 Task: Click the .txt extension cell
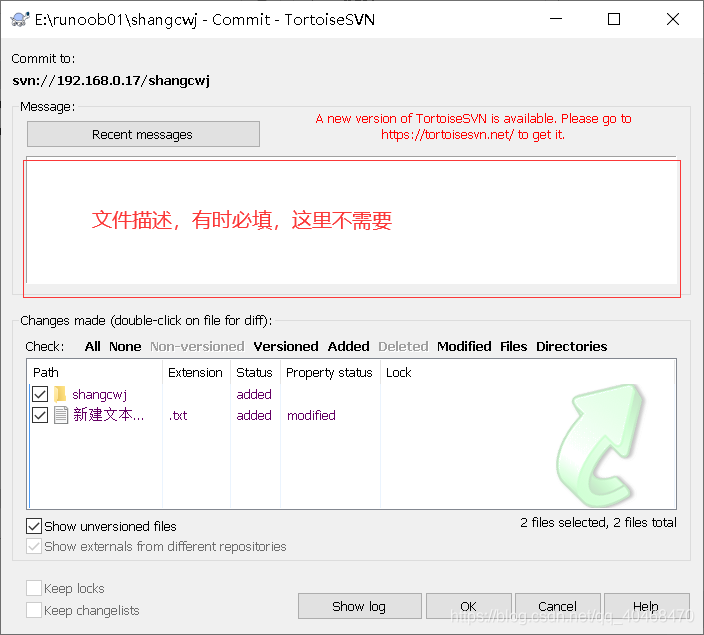178,415
